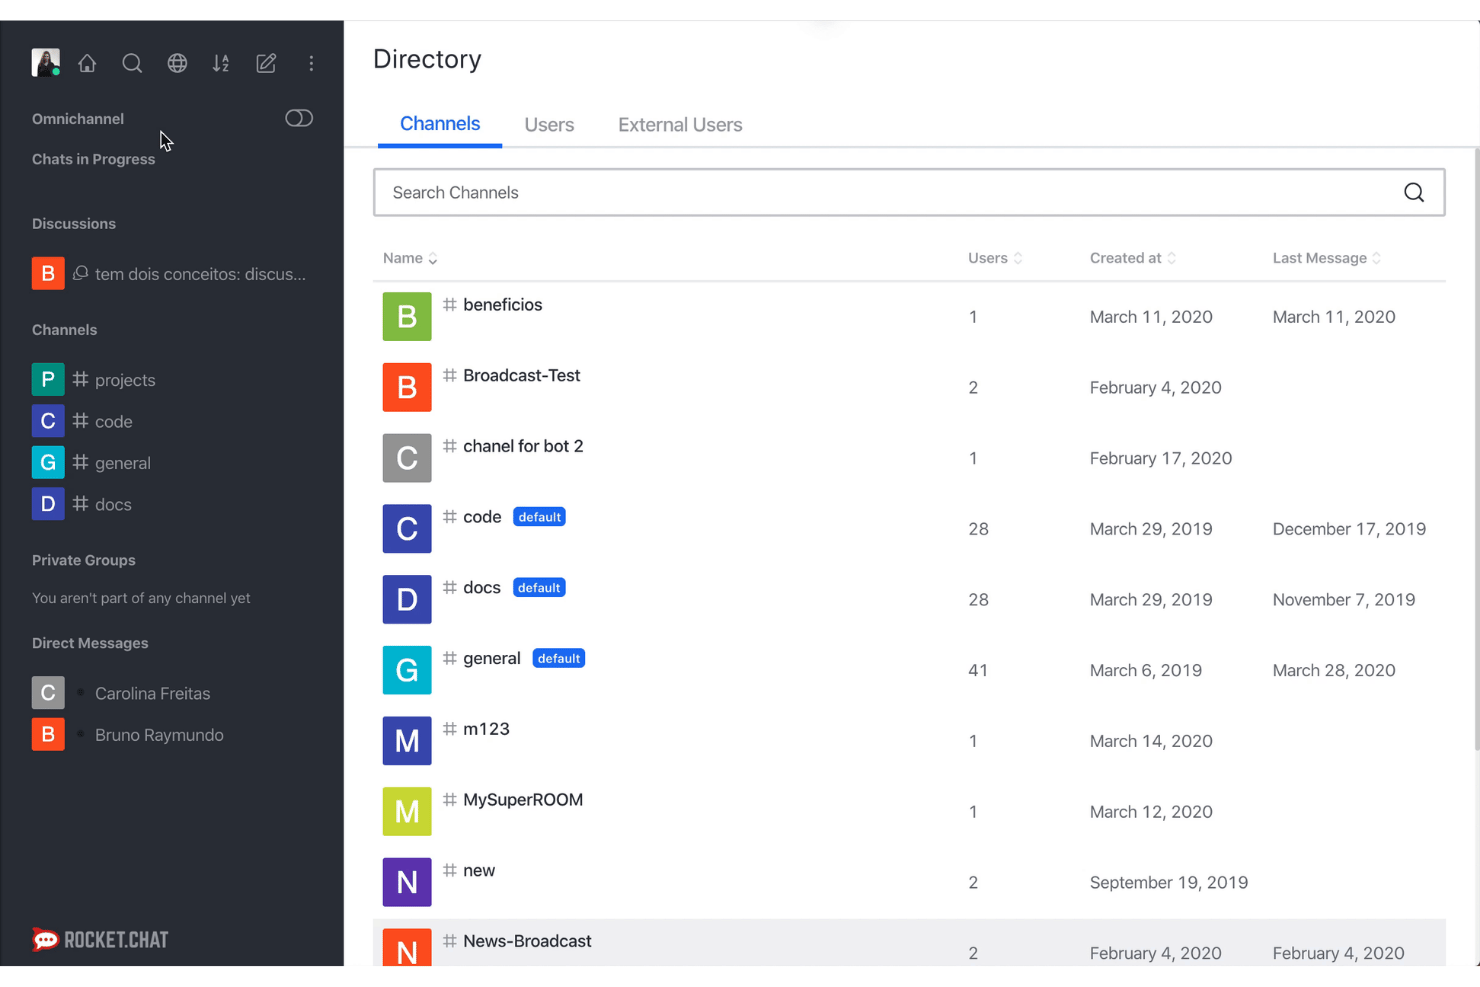Sort channels by Created at column
1480x987 pixels.
(1133, 258)
